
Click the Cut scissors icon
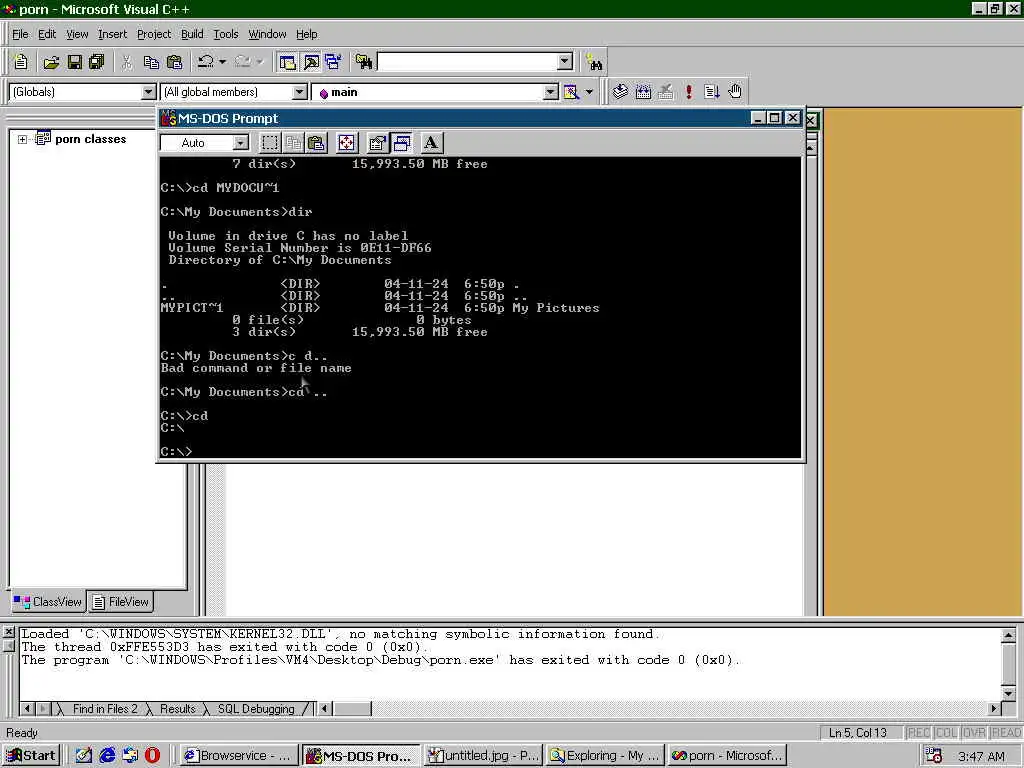[x=127, y=62]
